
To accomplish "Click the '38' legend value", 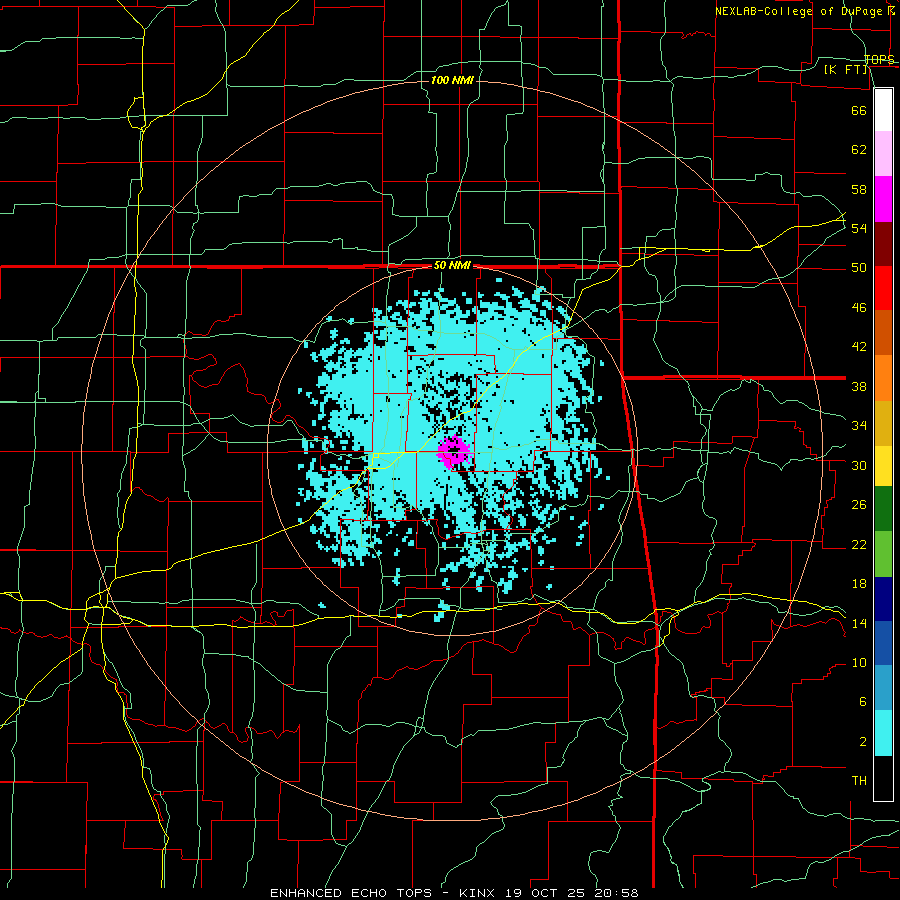I will (x=859, y=386).
